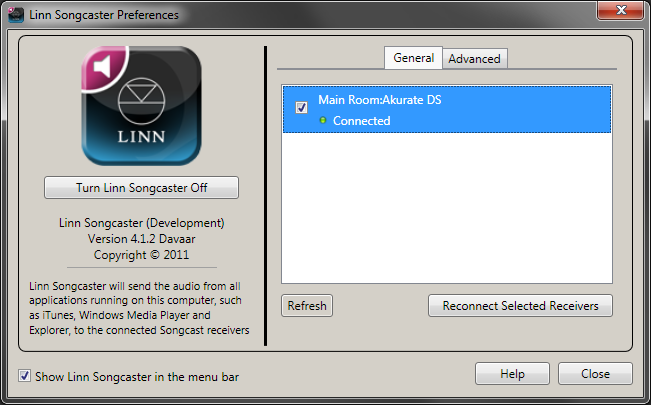Close the window using the title bar X
This screenshot has height=405, width=651.
point(620,10)
